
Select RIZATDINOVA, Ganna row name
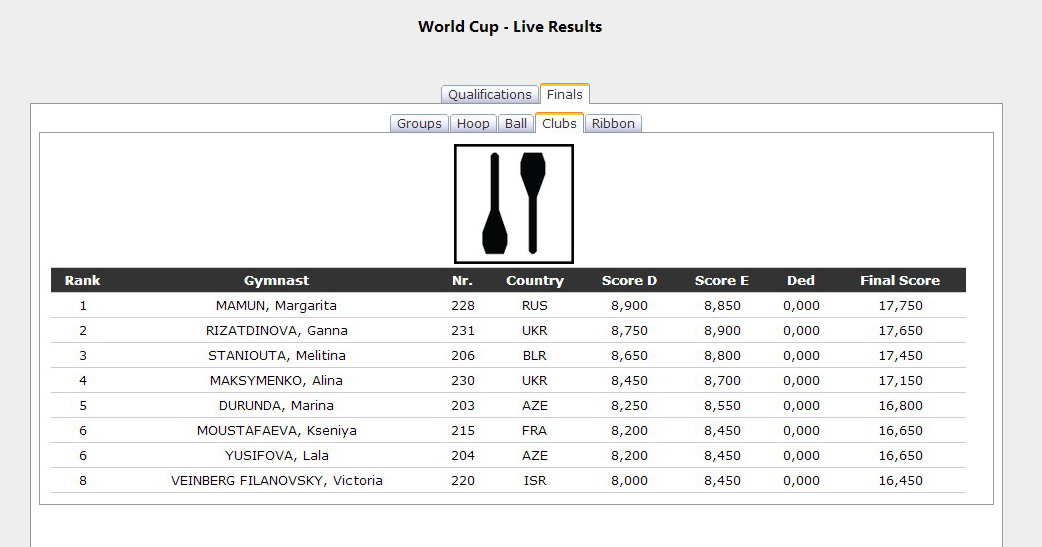(x=276, y=331)
